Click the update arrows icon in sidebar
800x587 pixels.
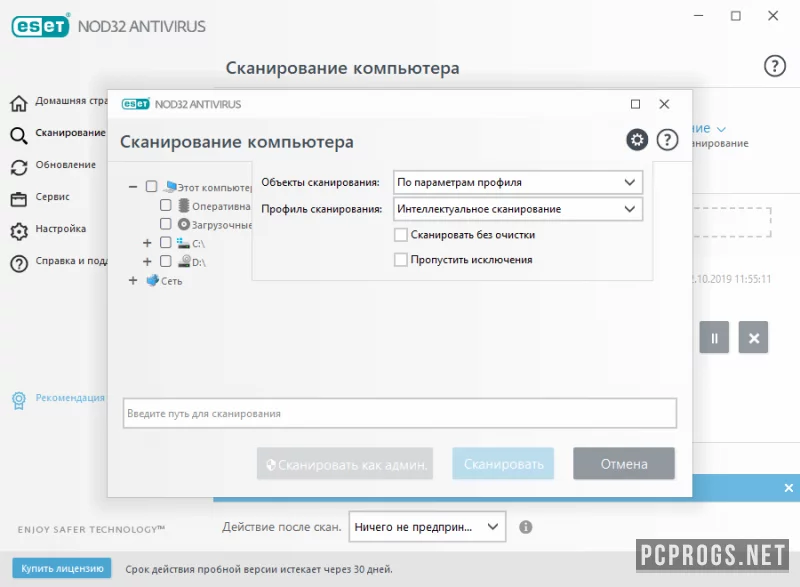(x=19, y=167)
